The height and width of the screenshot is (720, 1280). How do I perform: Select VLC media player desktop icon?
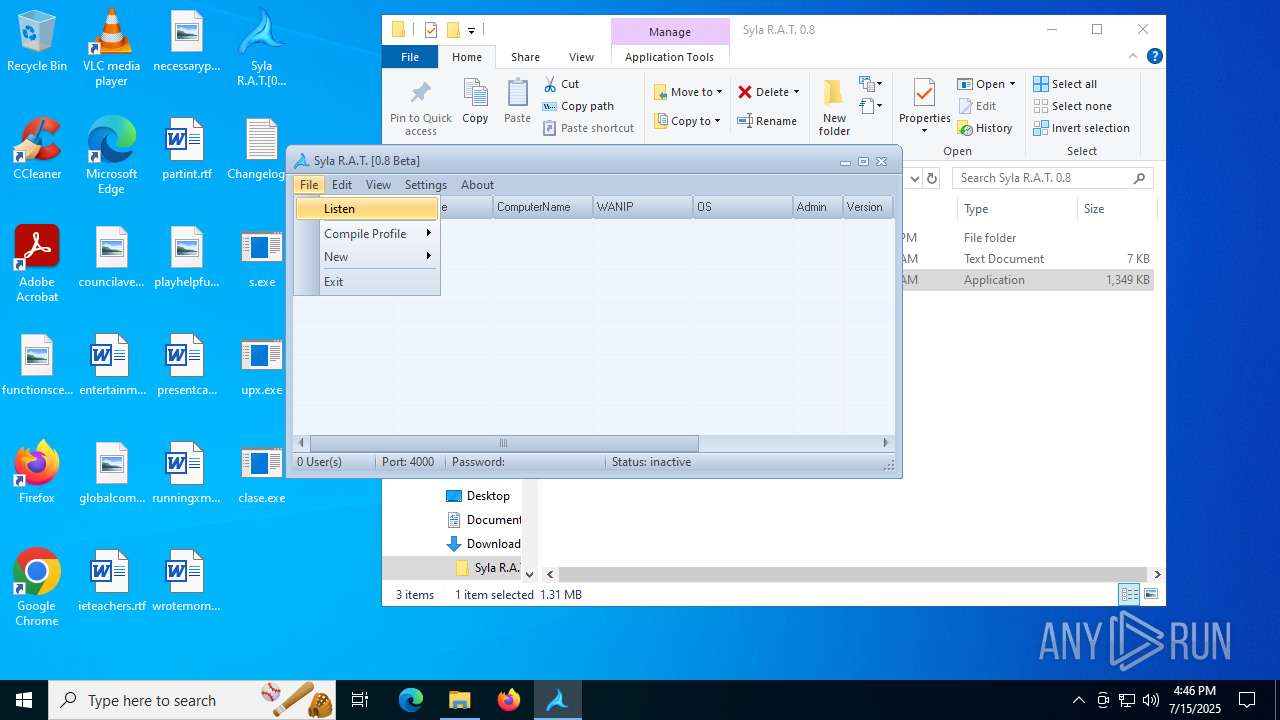point(111,49)
